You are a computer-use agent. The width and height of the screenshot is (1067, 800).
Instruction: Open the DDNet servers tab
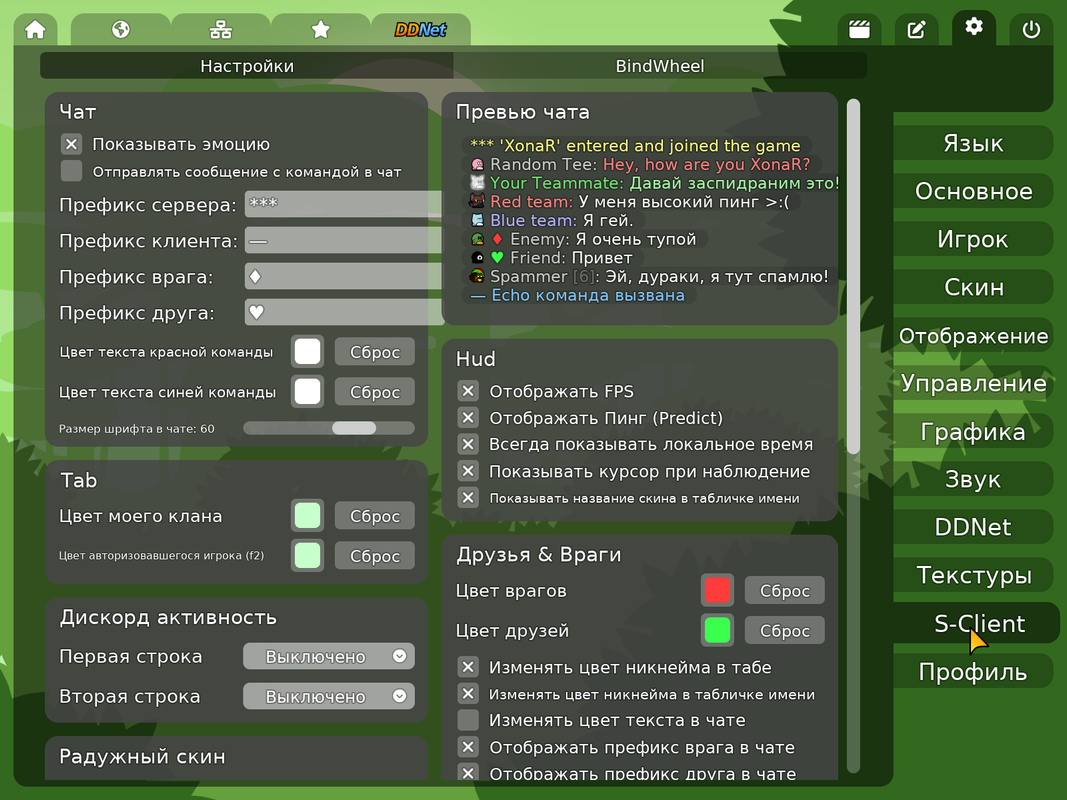pos(421,30)
